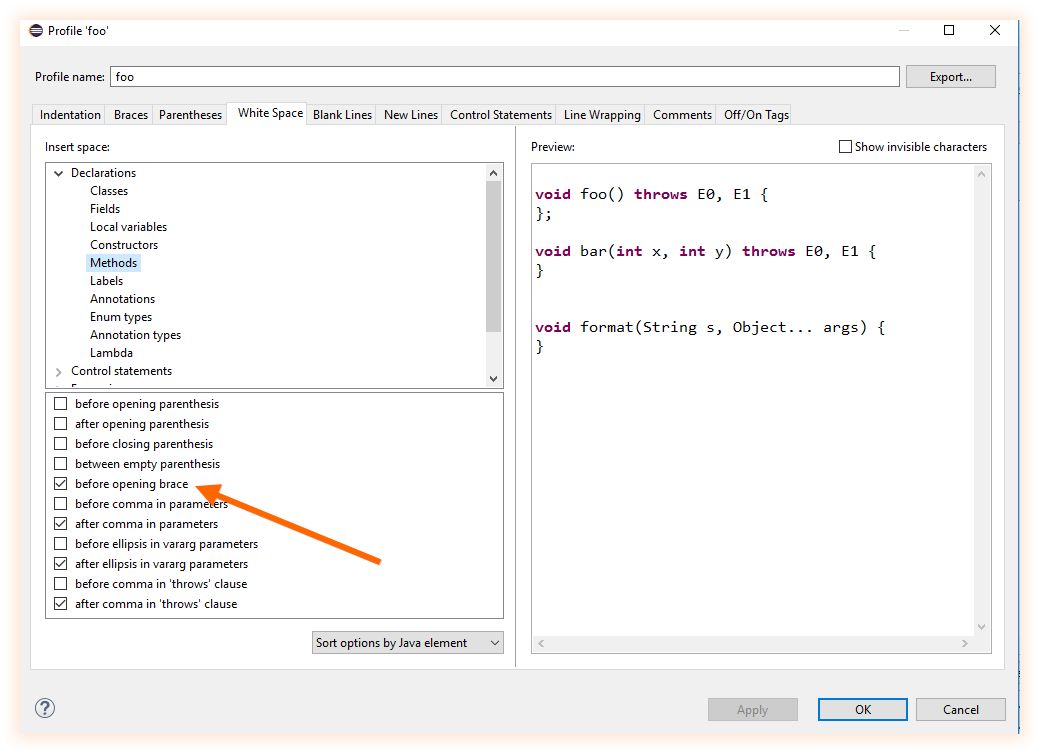
Task: Confirm with the OK button
Action: click(862, 710)
